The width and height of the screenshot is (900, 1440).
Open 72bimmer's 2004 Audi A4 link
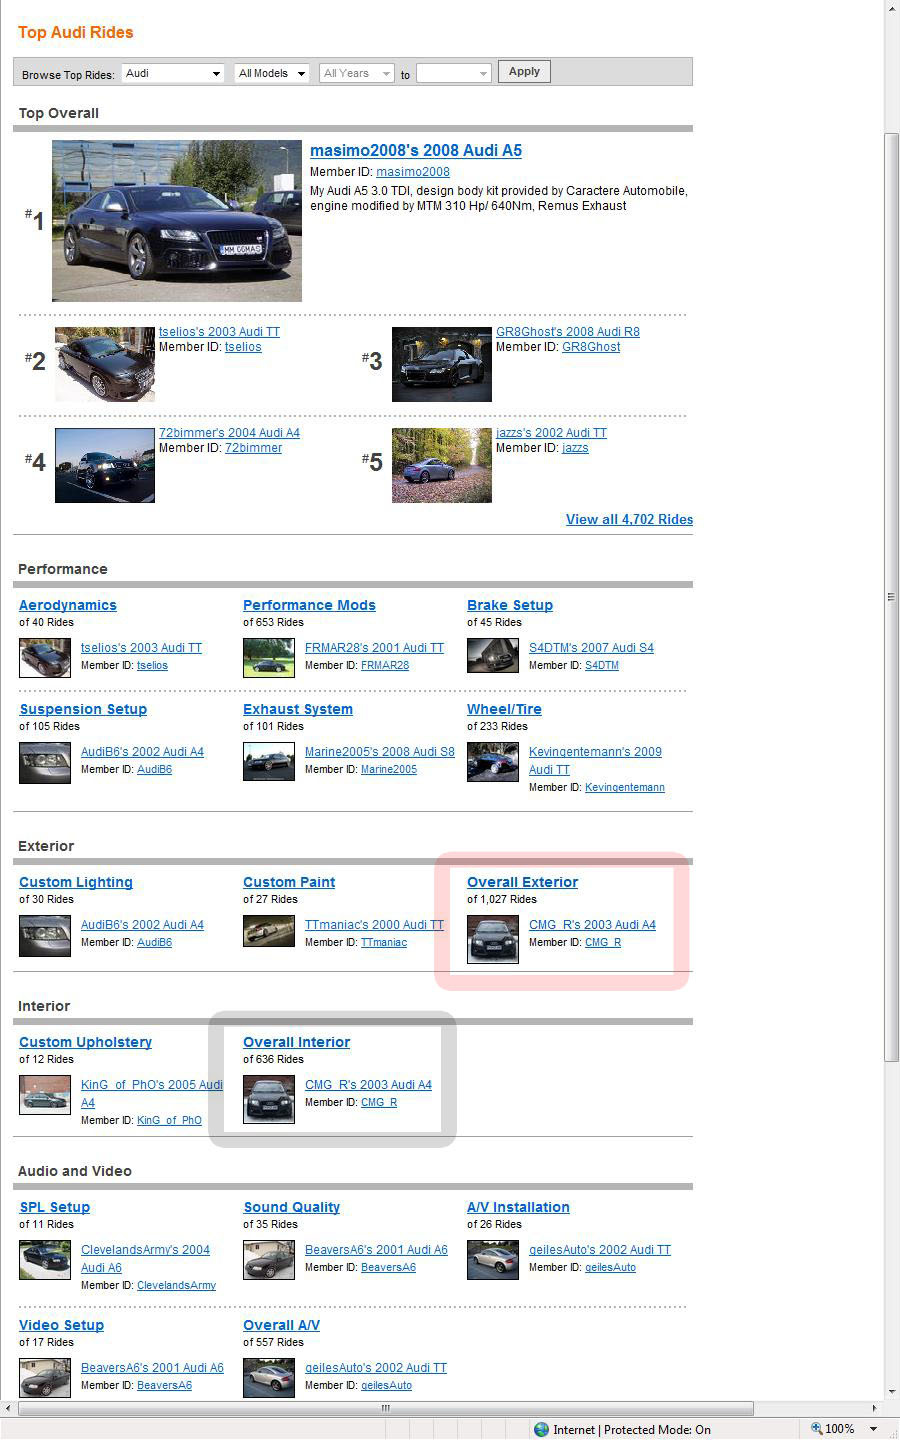tap(229, 433)
